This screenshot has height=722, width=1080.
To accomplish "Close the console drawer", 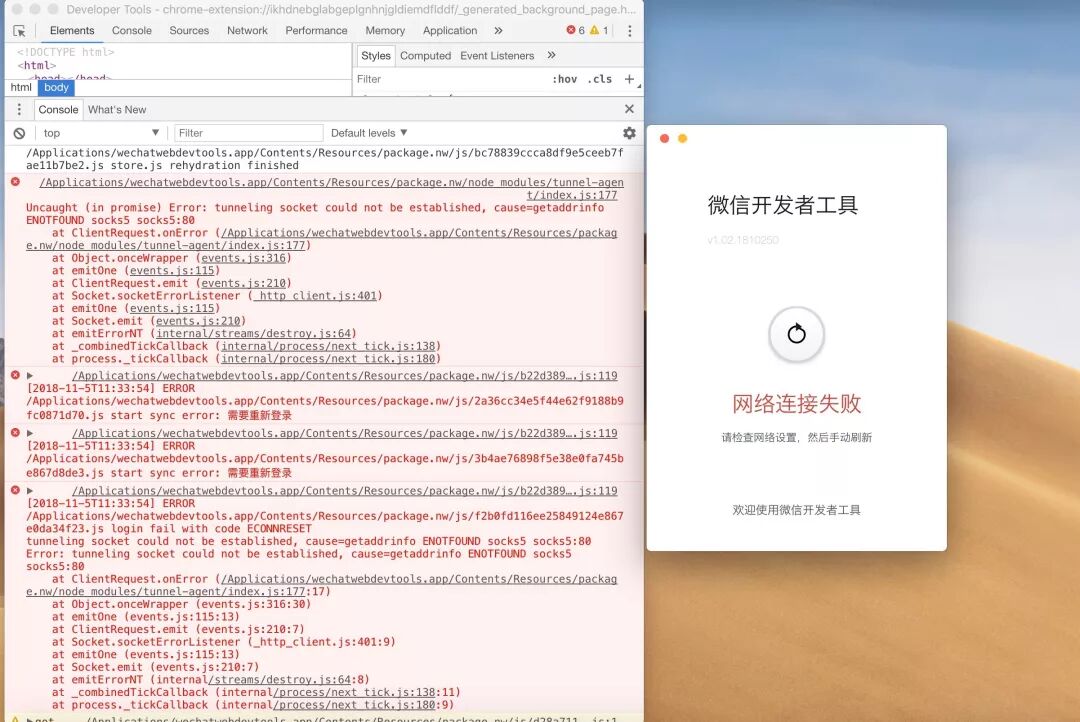I will pos(630,109).
